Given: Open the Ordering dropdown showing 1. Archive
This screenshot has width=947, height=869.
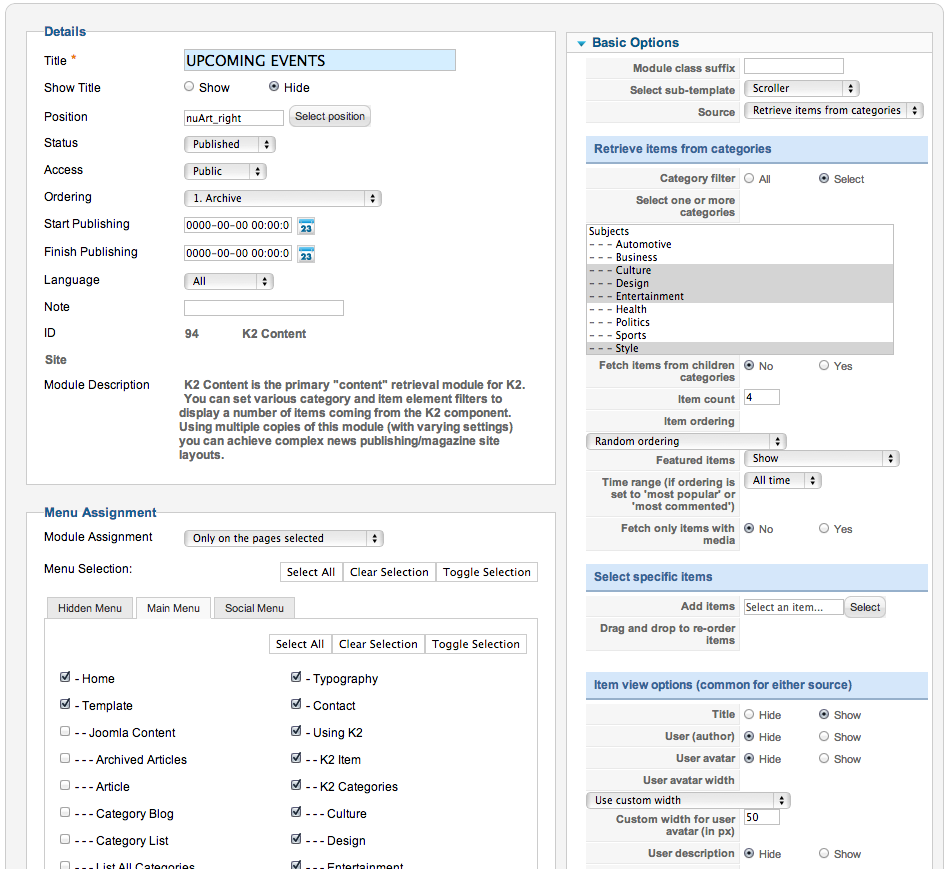Looking at the screenshot, I should (283, 199).
